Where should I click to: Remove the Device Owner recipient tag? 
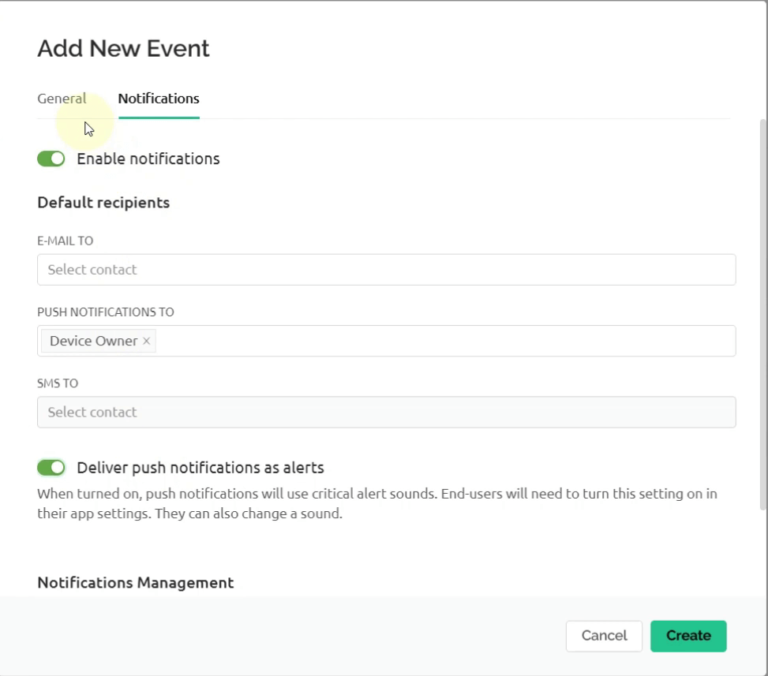pyautogui.click(x=146, y=341)
